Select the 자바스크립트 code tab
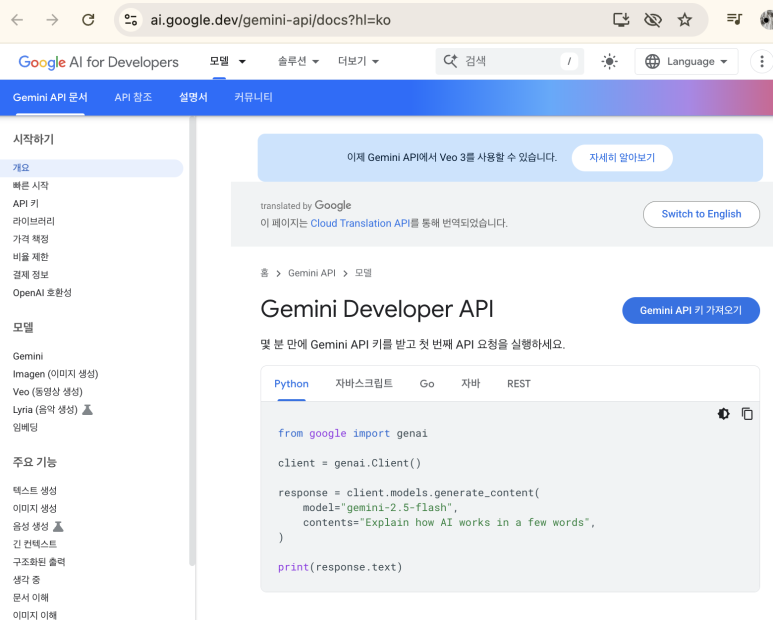Viewport: 773px width, 620px height. [x=364, y=383]
